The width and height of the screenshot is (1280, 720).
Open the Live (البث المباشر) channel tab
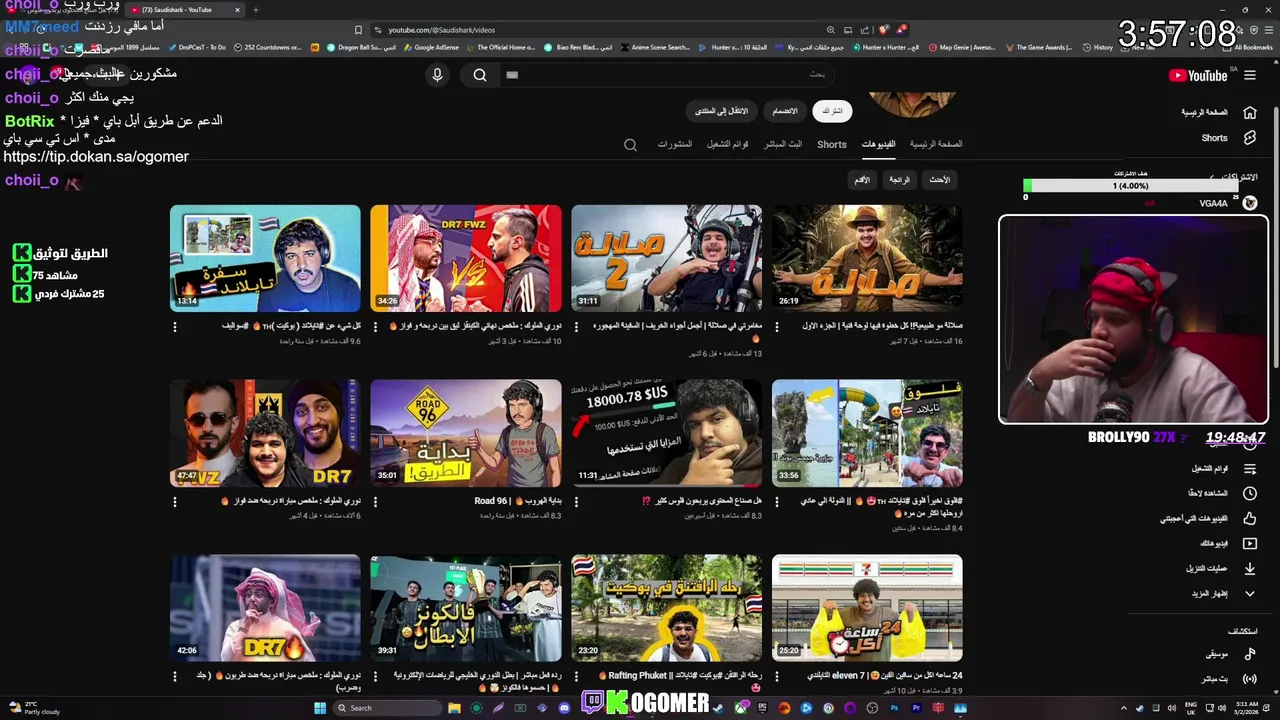783,144
